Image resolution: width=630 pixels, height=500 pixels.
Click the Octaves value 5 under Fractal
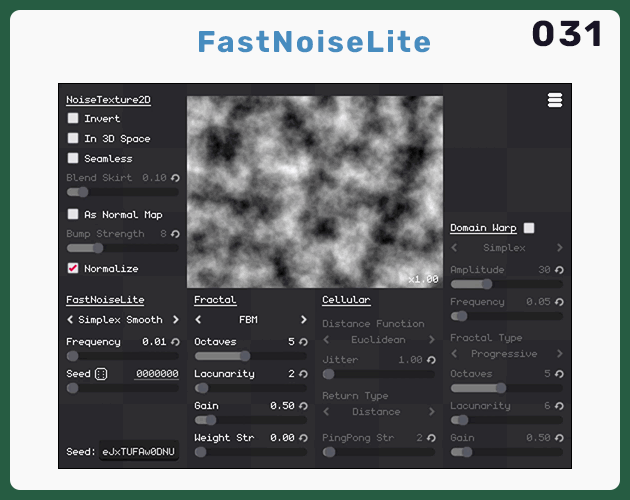291,342
